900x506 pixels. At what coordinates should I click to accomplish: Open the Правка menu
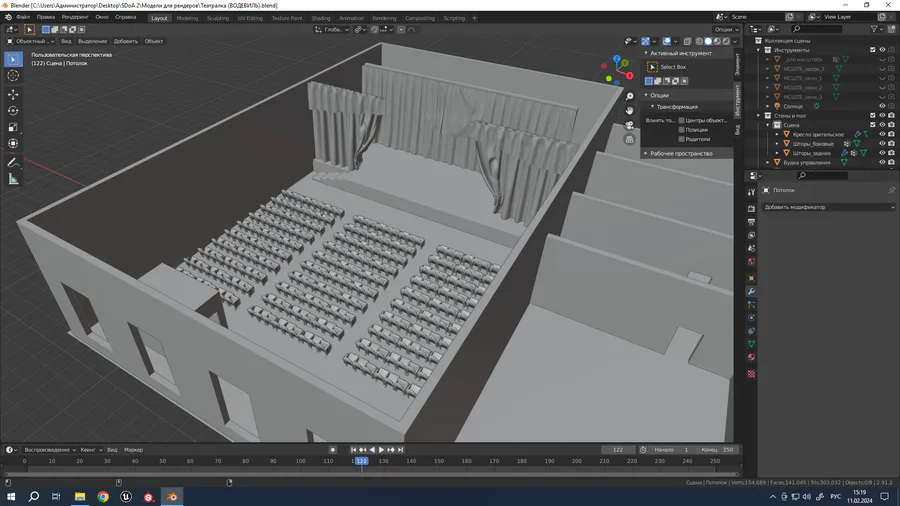point(46,17)
